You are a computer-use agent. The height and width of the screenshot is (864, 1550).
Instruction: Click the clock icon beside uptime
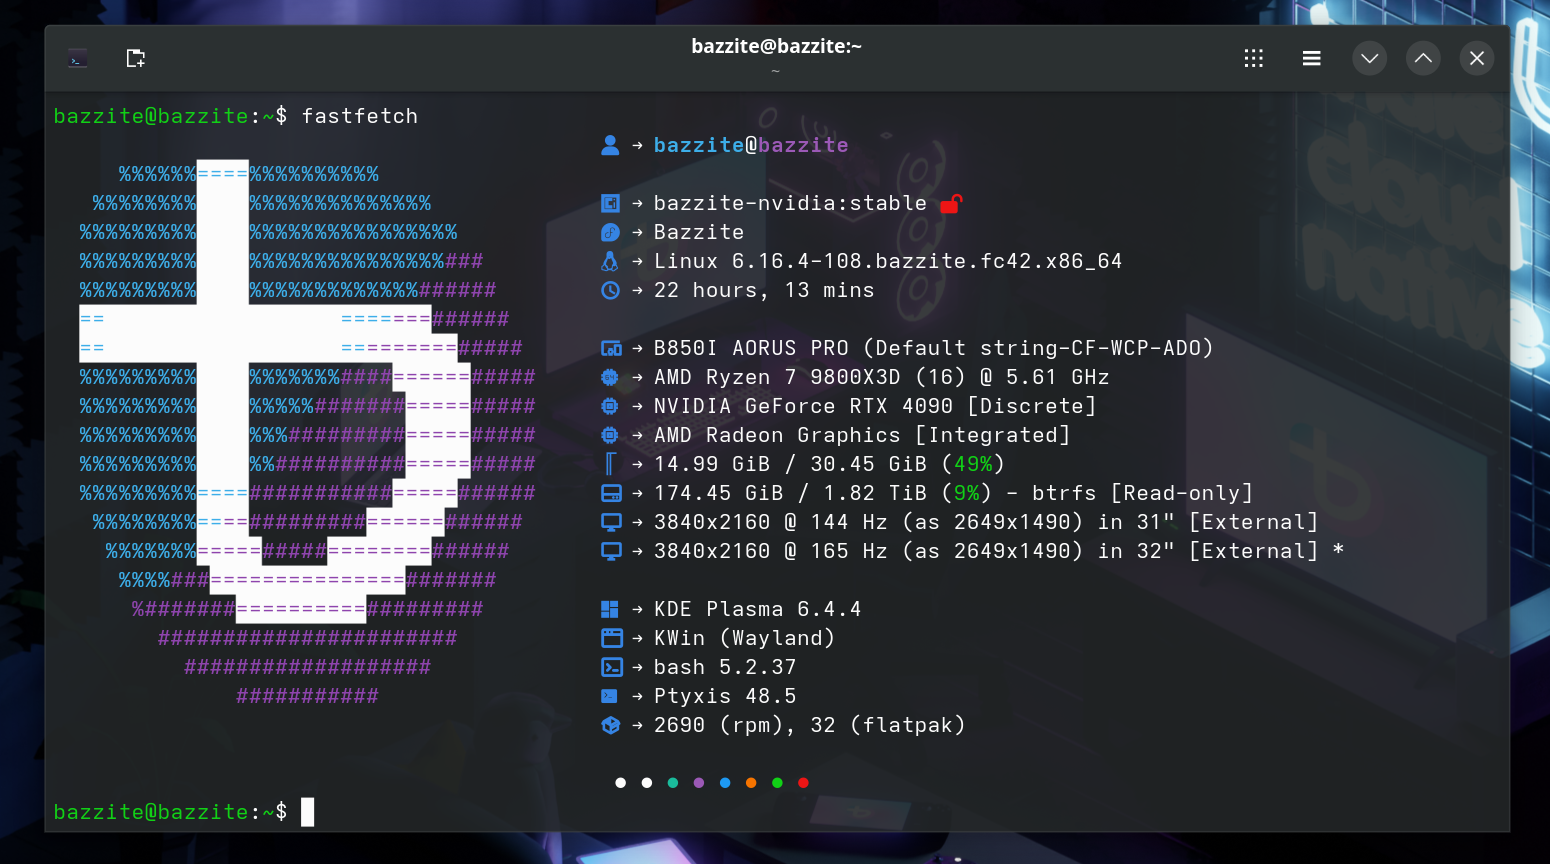[610, 290]
